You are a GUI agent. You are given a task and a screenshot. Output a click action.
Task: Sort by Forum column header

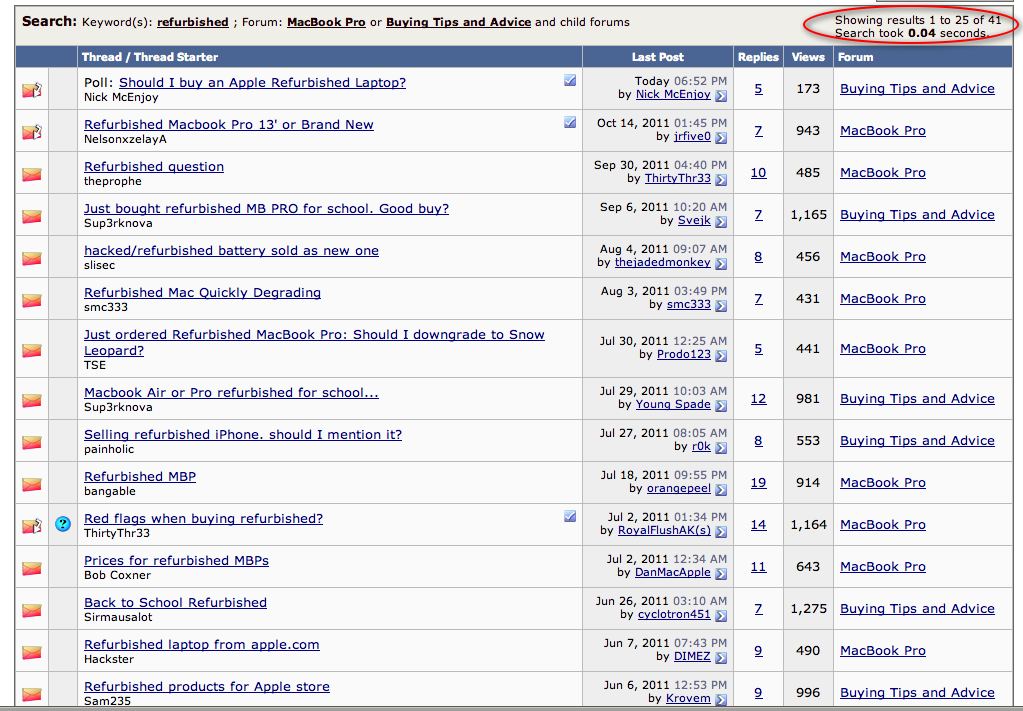click(855, 57)
